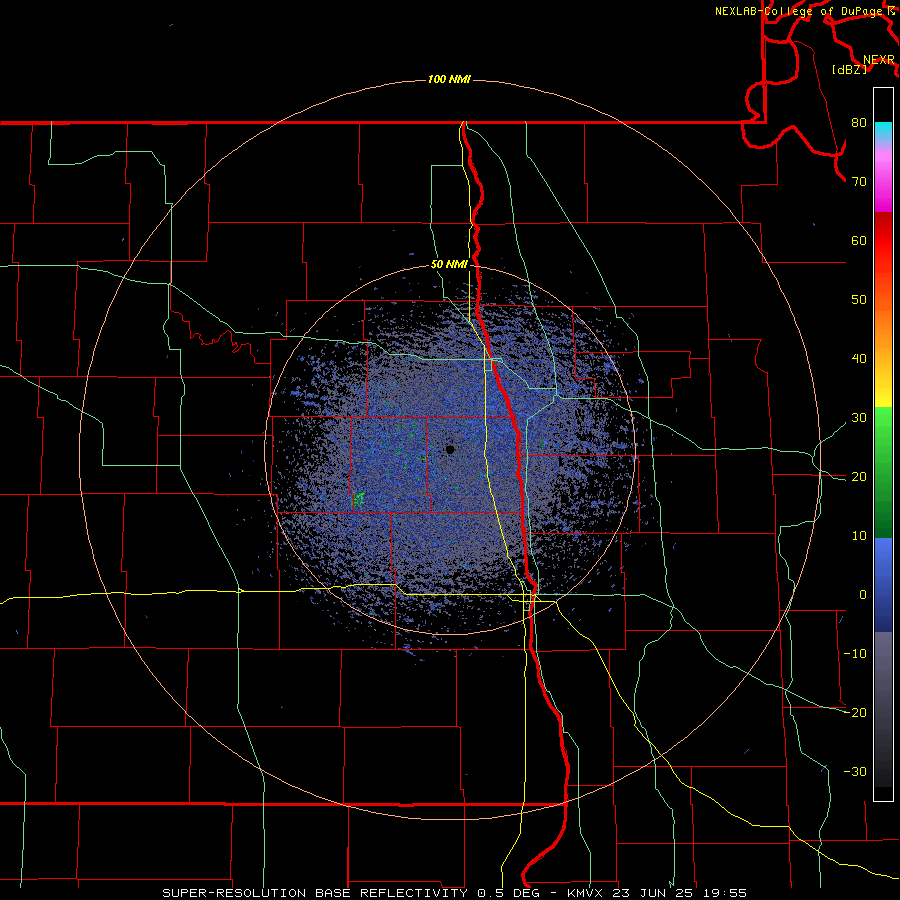Select the 70 value on the dBZ scale

859,181
